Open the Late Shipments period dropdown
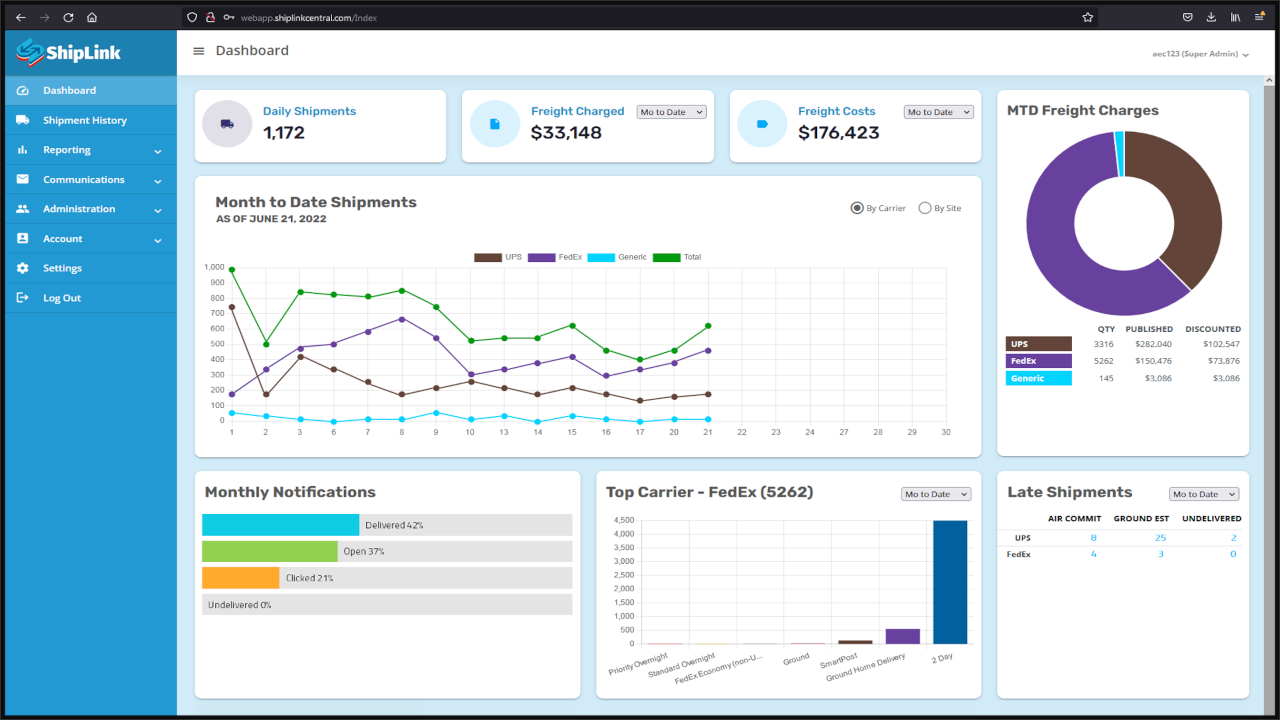This screenshot has height=720, width=1280. (x=1204, y=494)
